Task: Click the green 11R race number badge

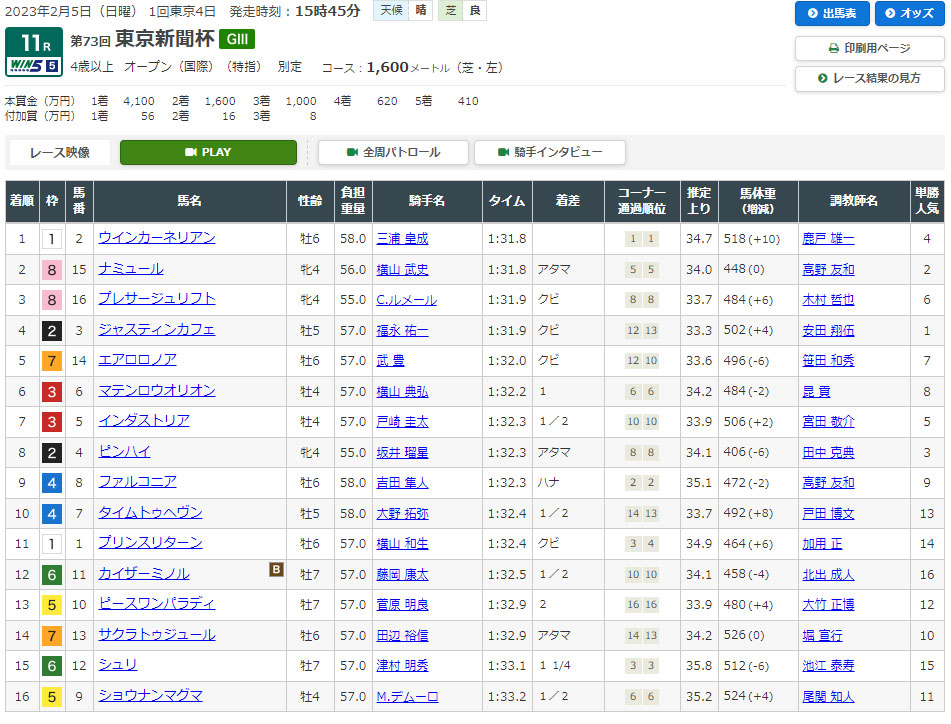Action: [33, 42]
